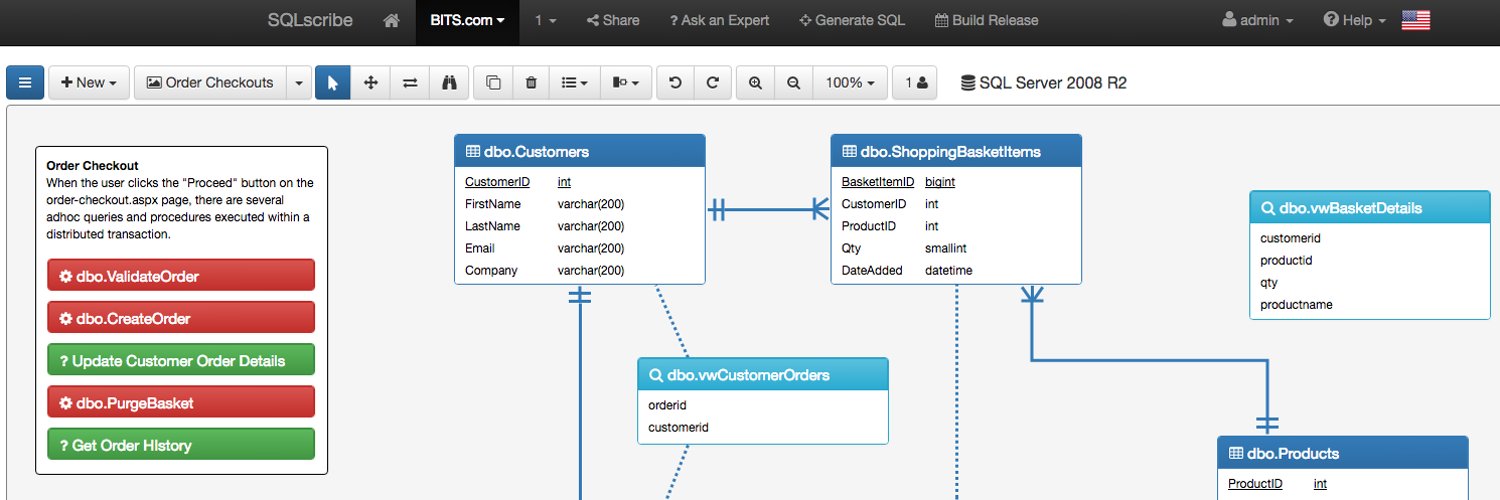Click the magnifier icon on dbo.vwCustomerOrders
The height and width of the screenshot is (500, 1500).
(x=656, y=375)
